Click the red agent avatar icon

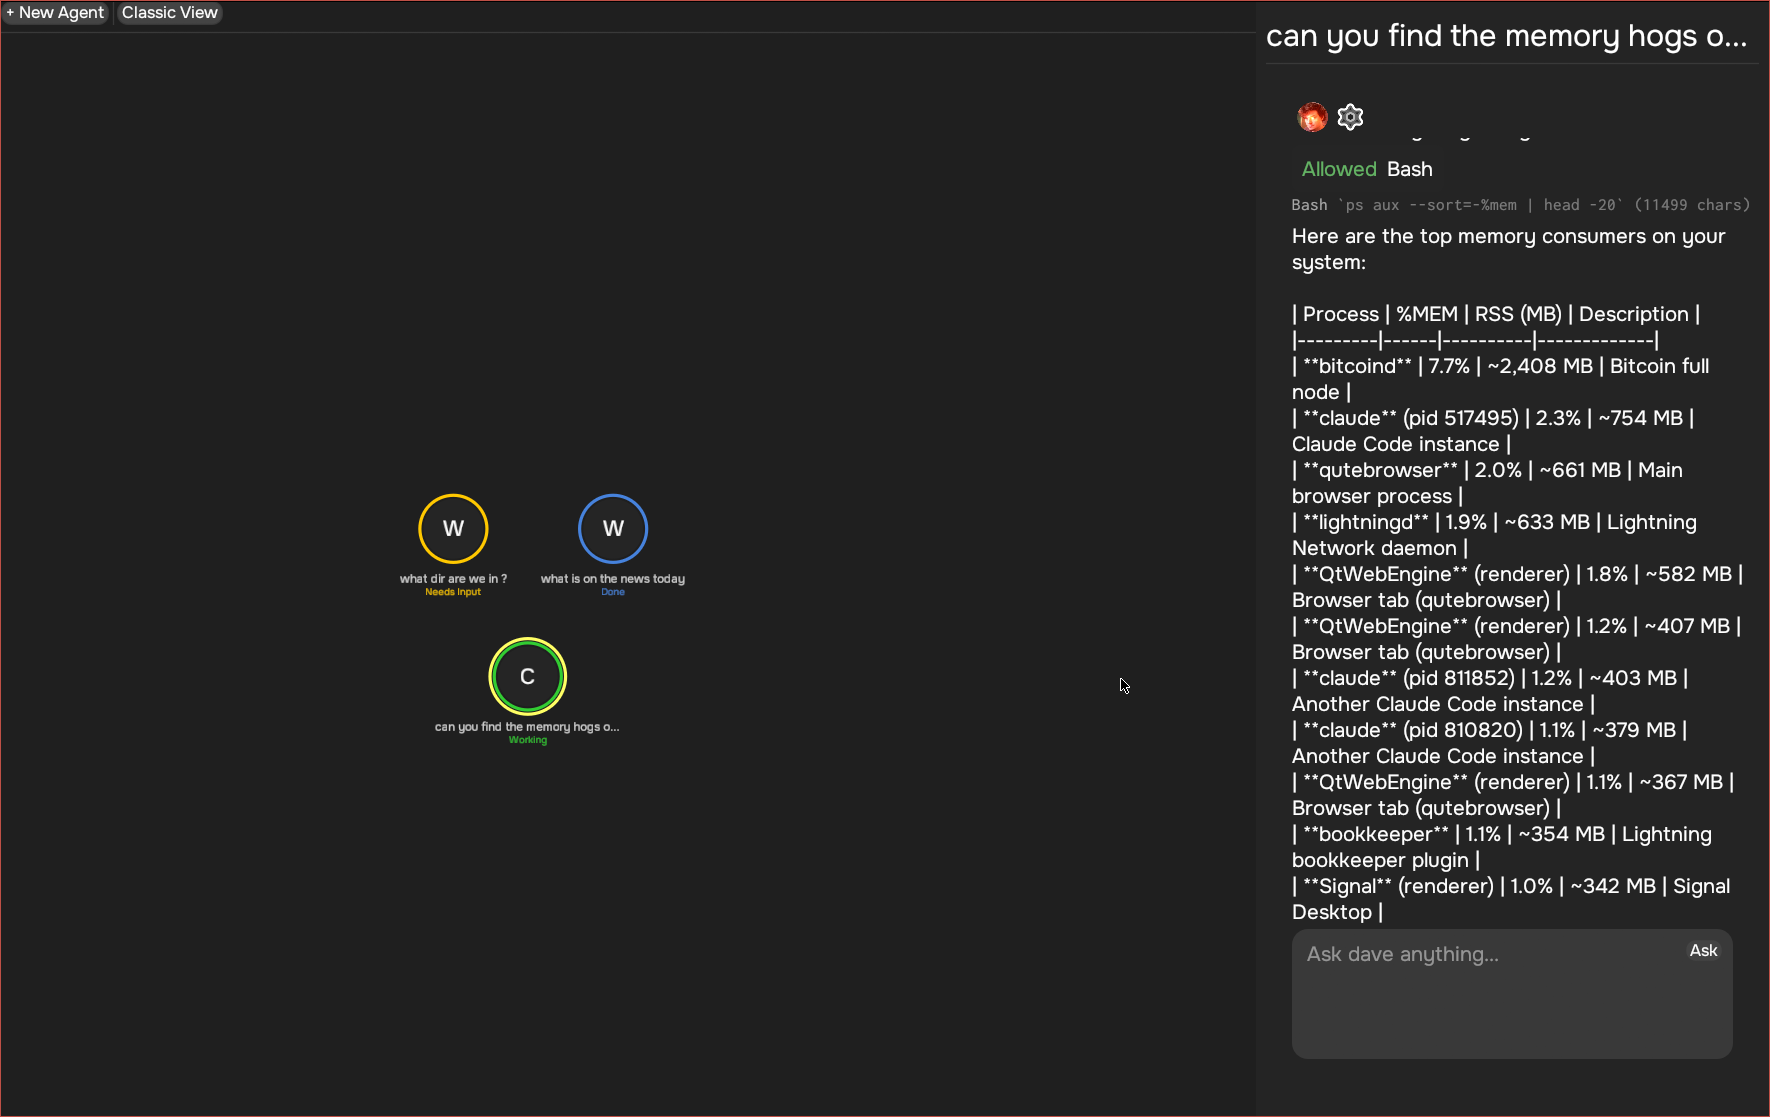(1312, 117)
